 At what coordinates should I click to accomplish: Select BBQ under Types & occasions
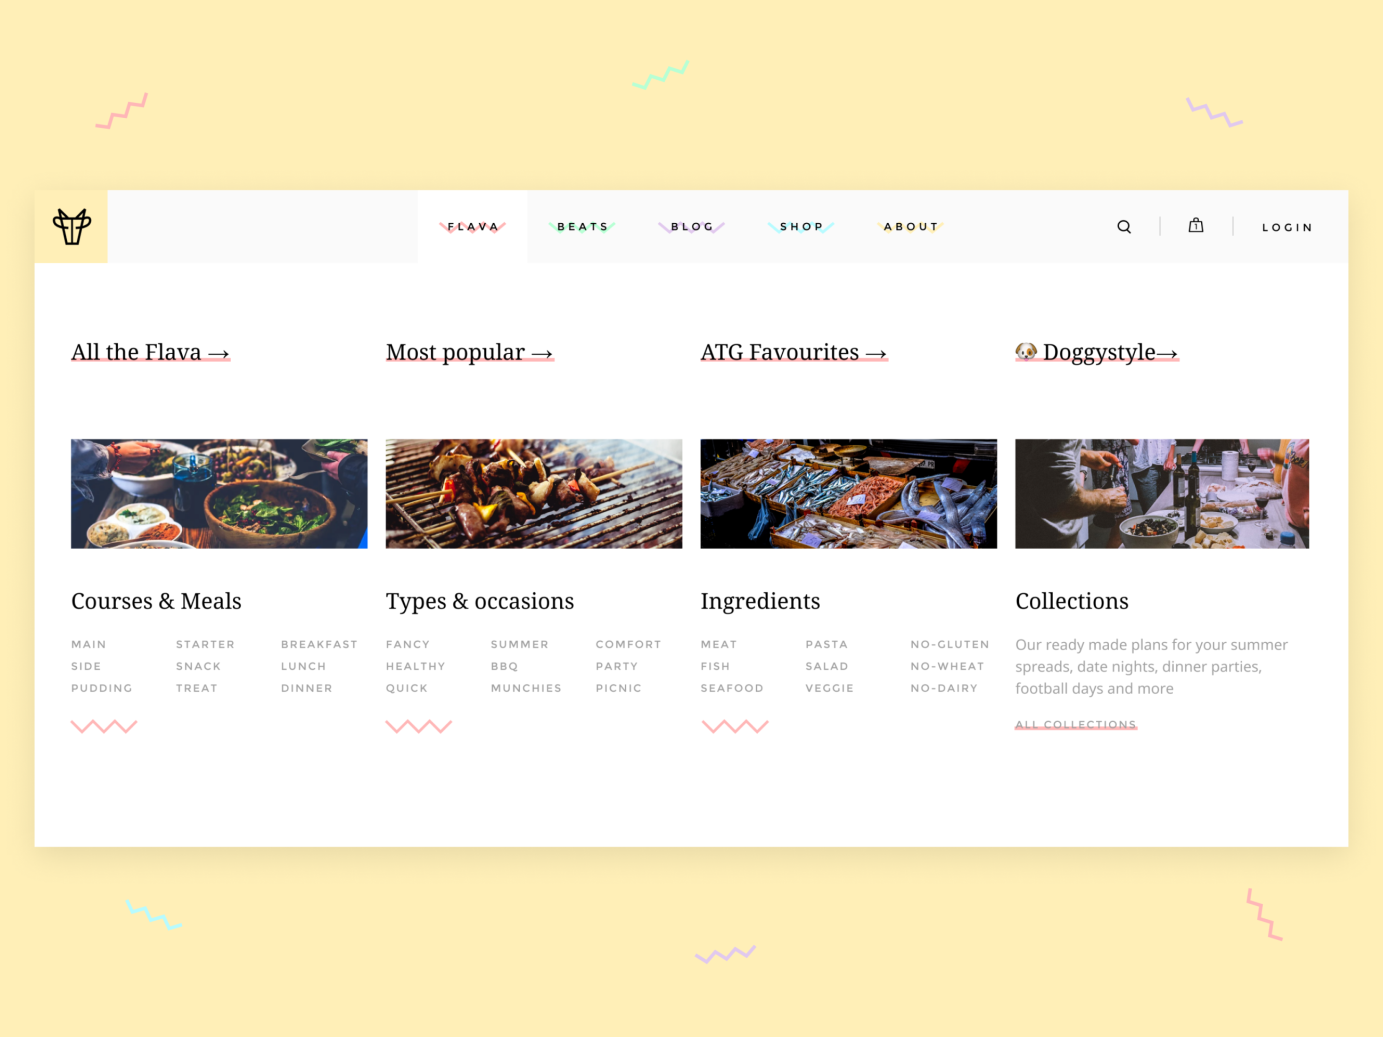pos(505,666)
